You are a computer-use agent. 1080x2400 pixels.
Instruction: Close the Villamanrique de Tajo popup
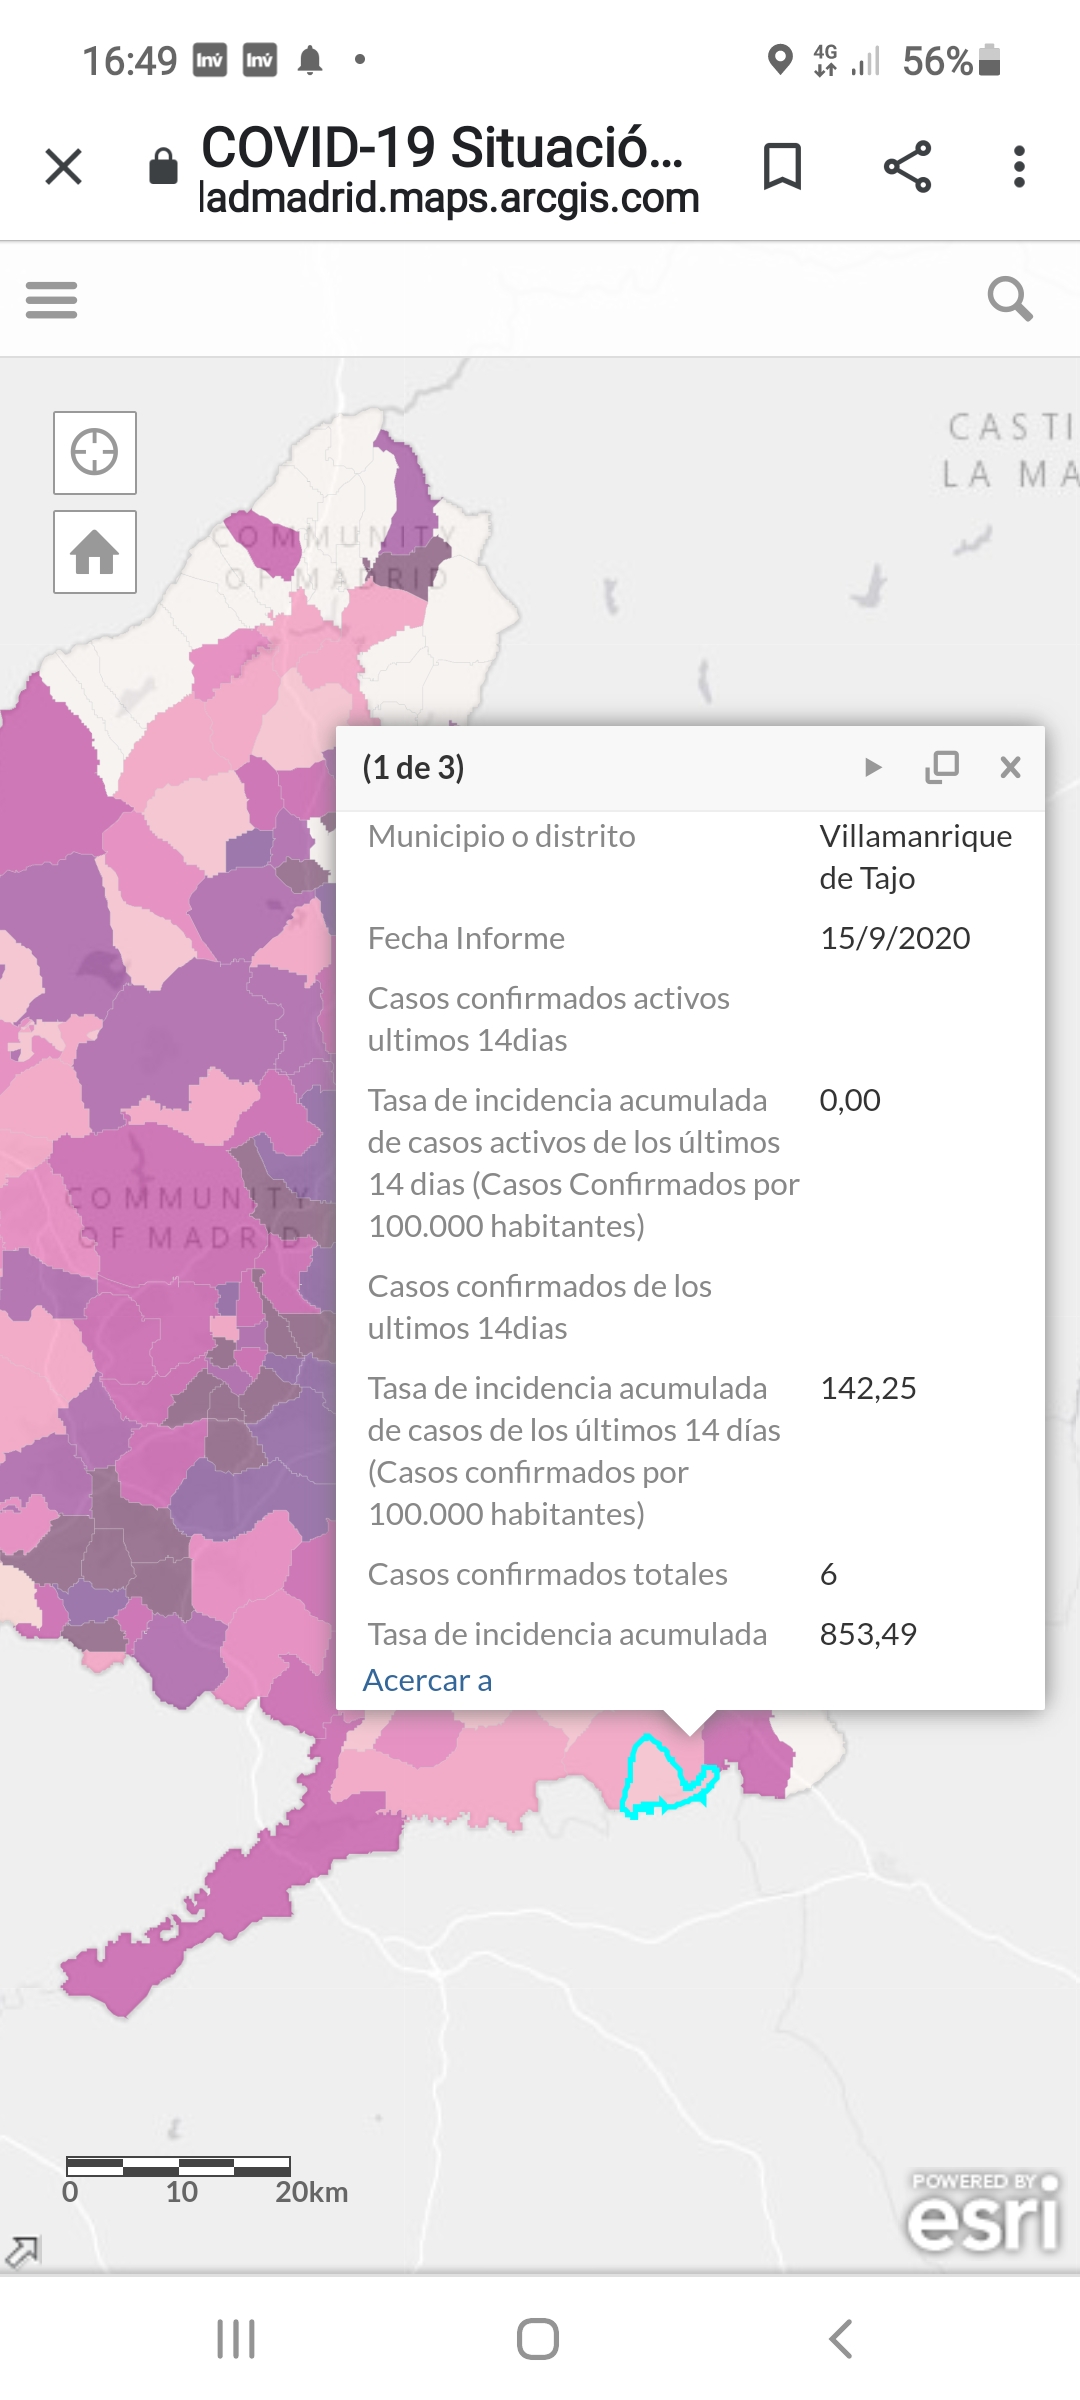click(x=1010, y=767)
